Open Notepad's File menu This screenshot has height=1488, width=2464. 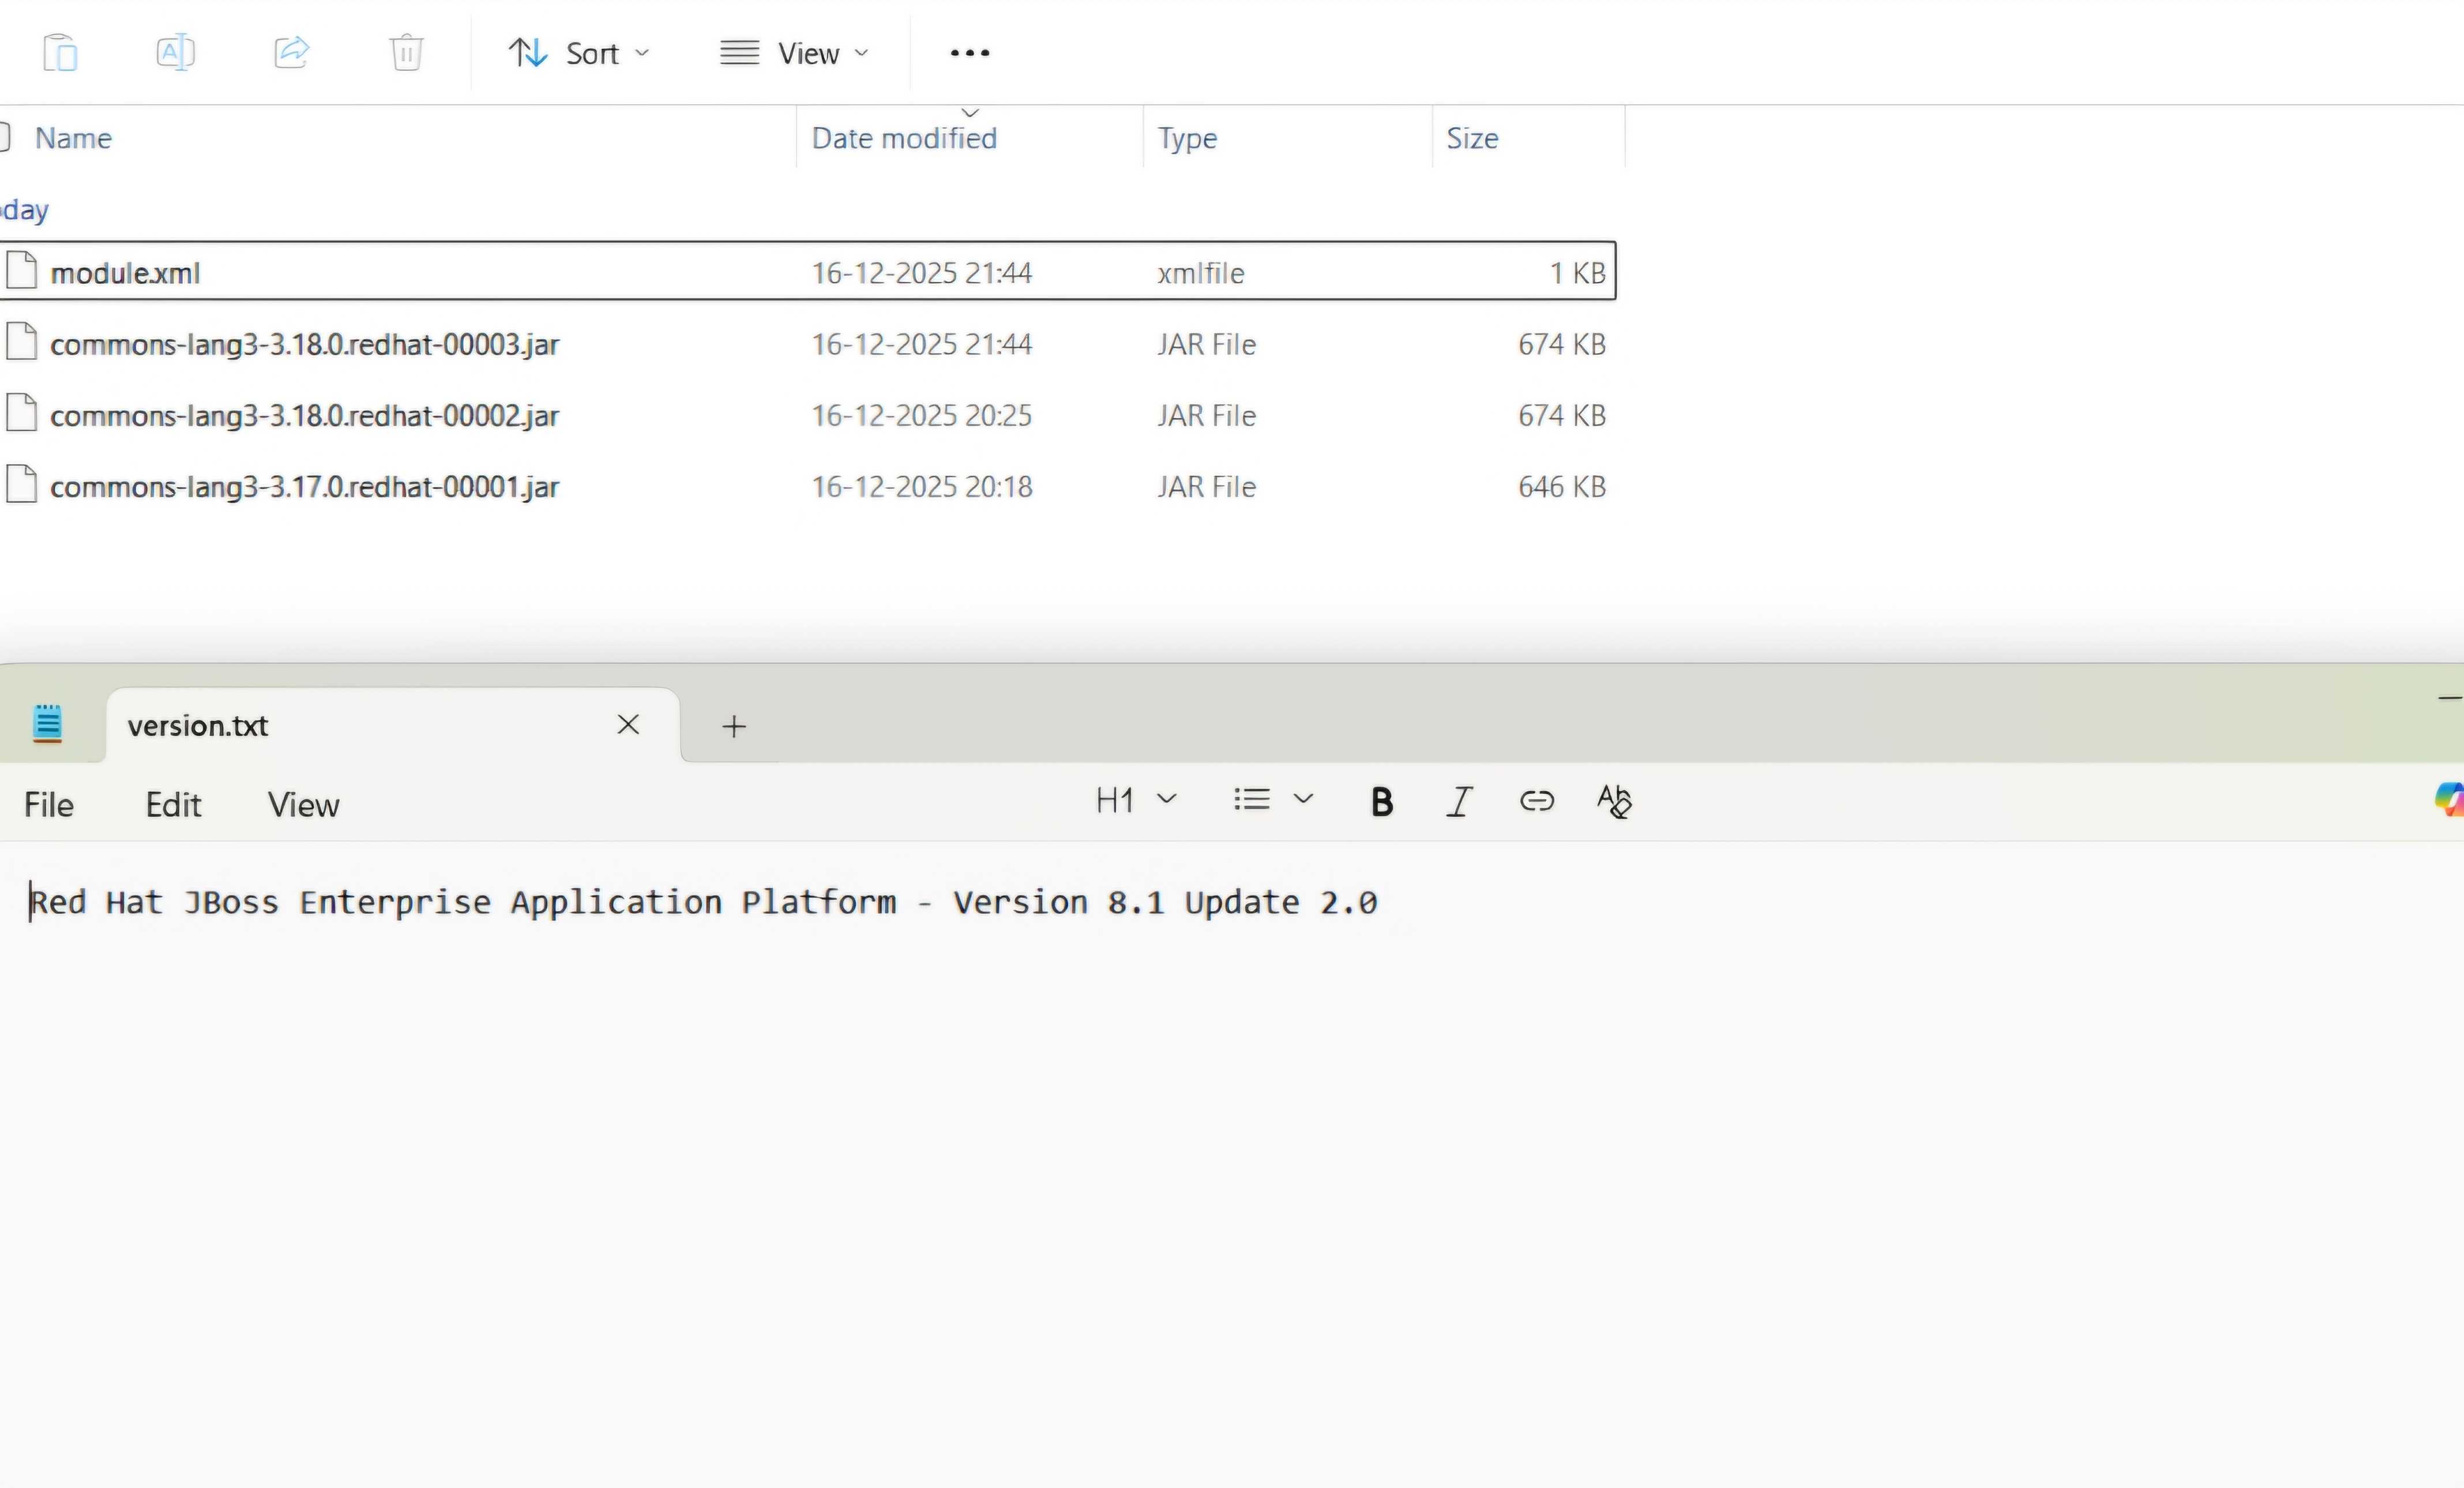click(x=48, y=805)
